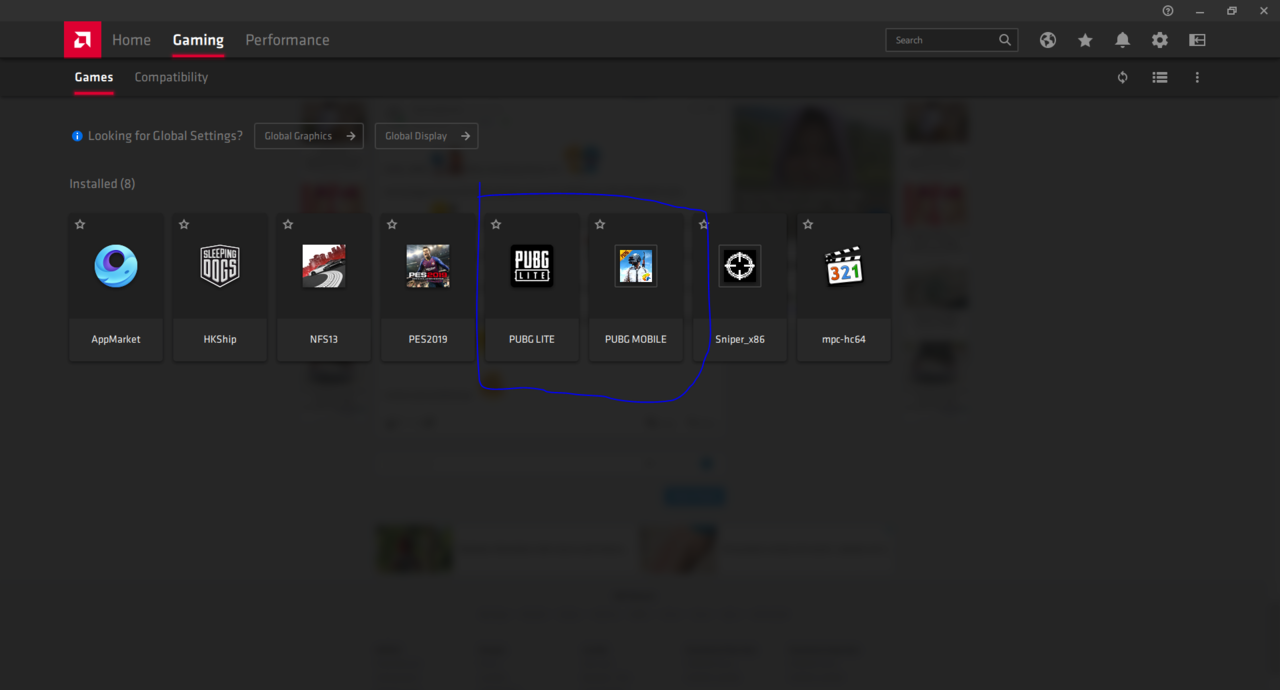Show notifications via the bell icon
Image resolution: width=1280 pixels, height=690 pixels.
[1122, 40]
